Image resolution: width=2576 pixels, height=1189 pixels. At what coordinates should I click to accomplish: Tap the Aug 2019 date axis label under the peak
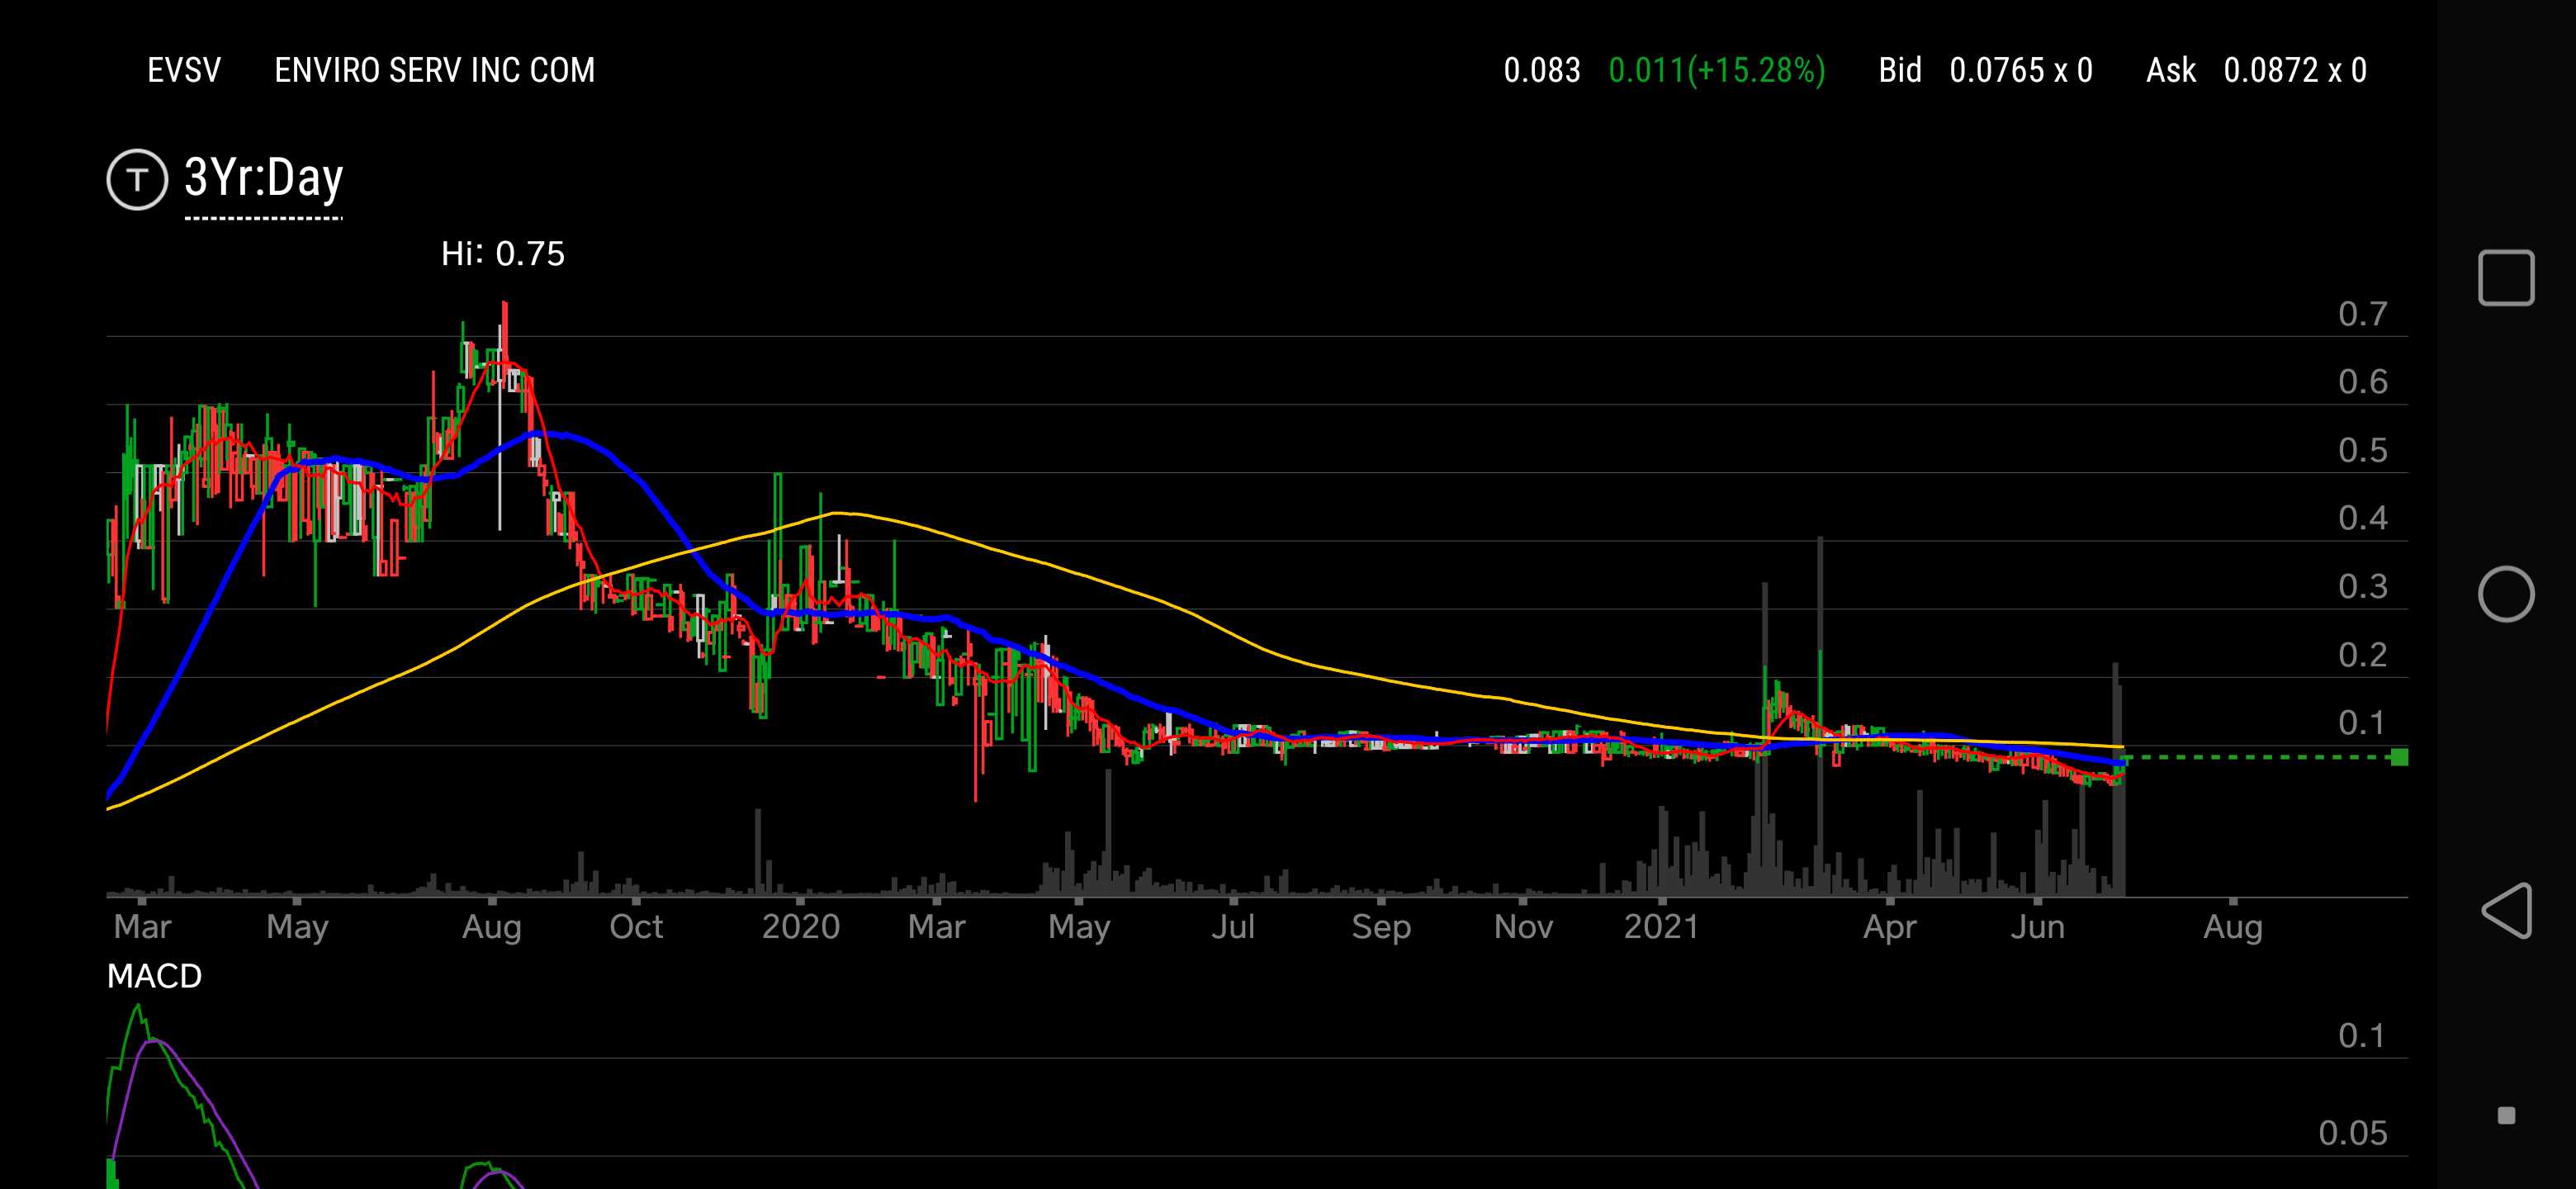pyautogui.click(x=492, y=927)
